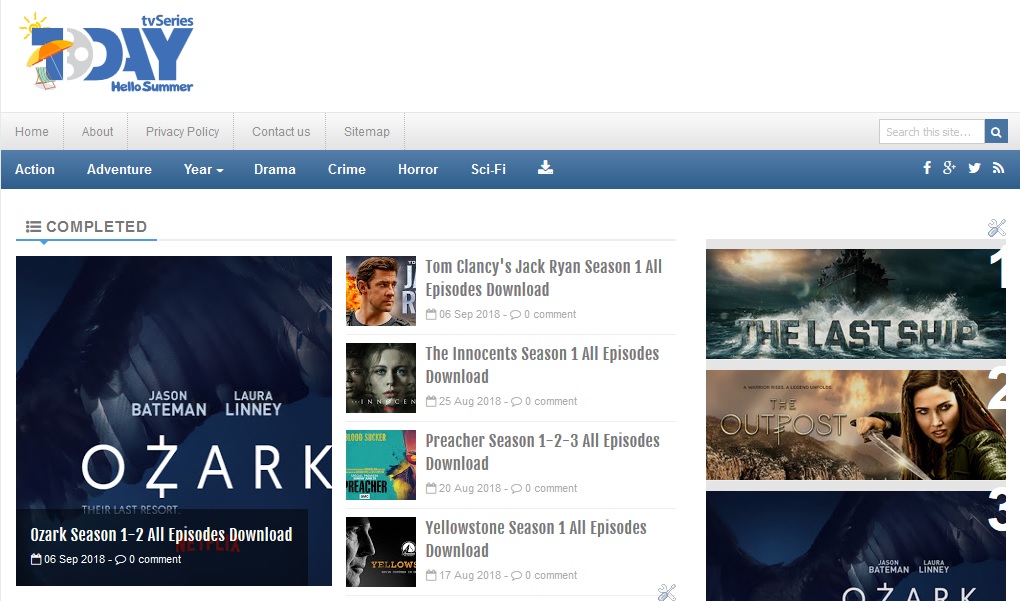Open the downloads icon in the genre bar
The image size is (1020, 601).
pos(545,169)
